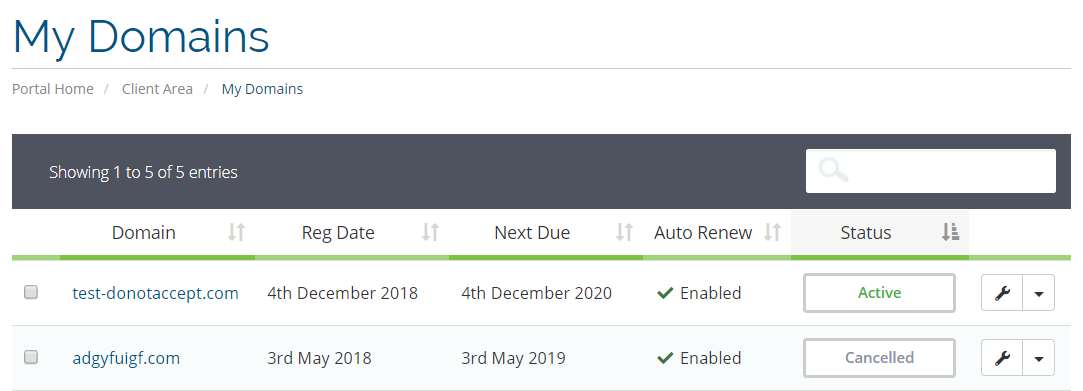Select the adgyfuigf.com row checkbox
This screenshot has height=391, width=1083.
click(31, 357)
